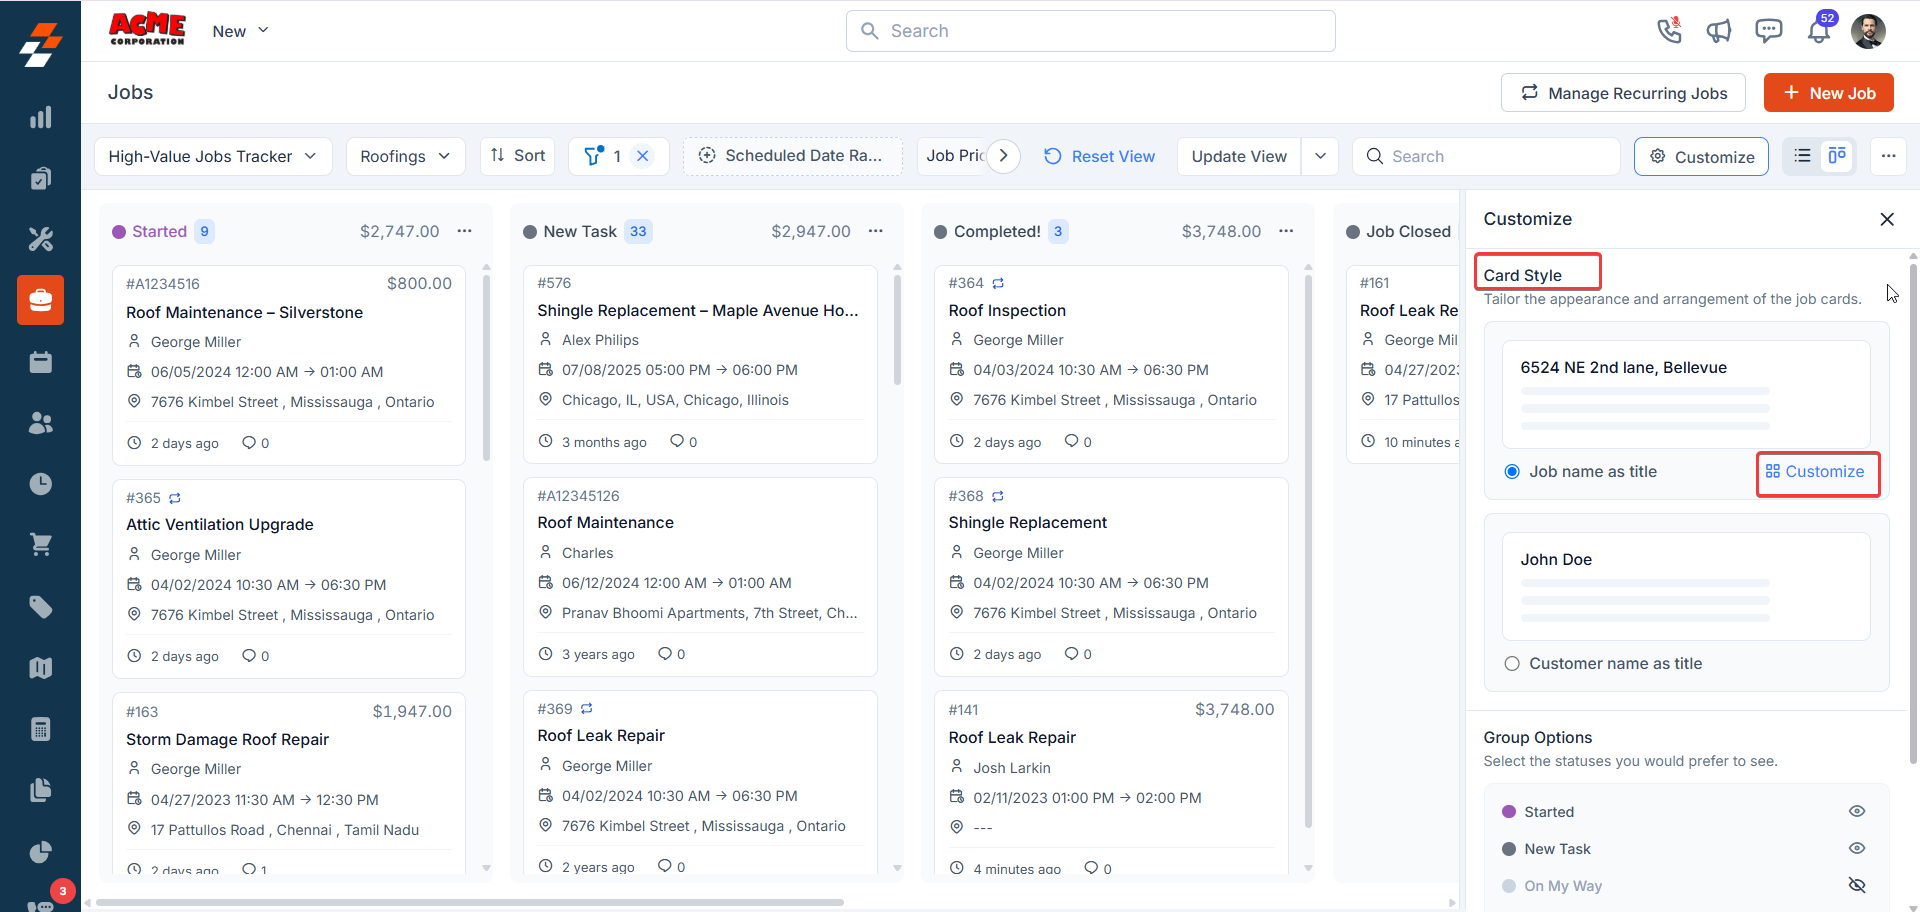Click the Acme Corporation logo
Screen dimensions: 1920x912
(147, 29)
